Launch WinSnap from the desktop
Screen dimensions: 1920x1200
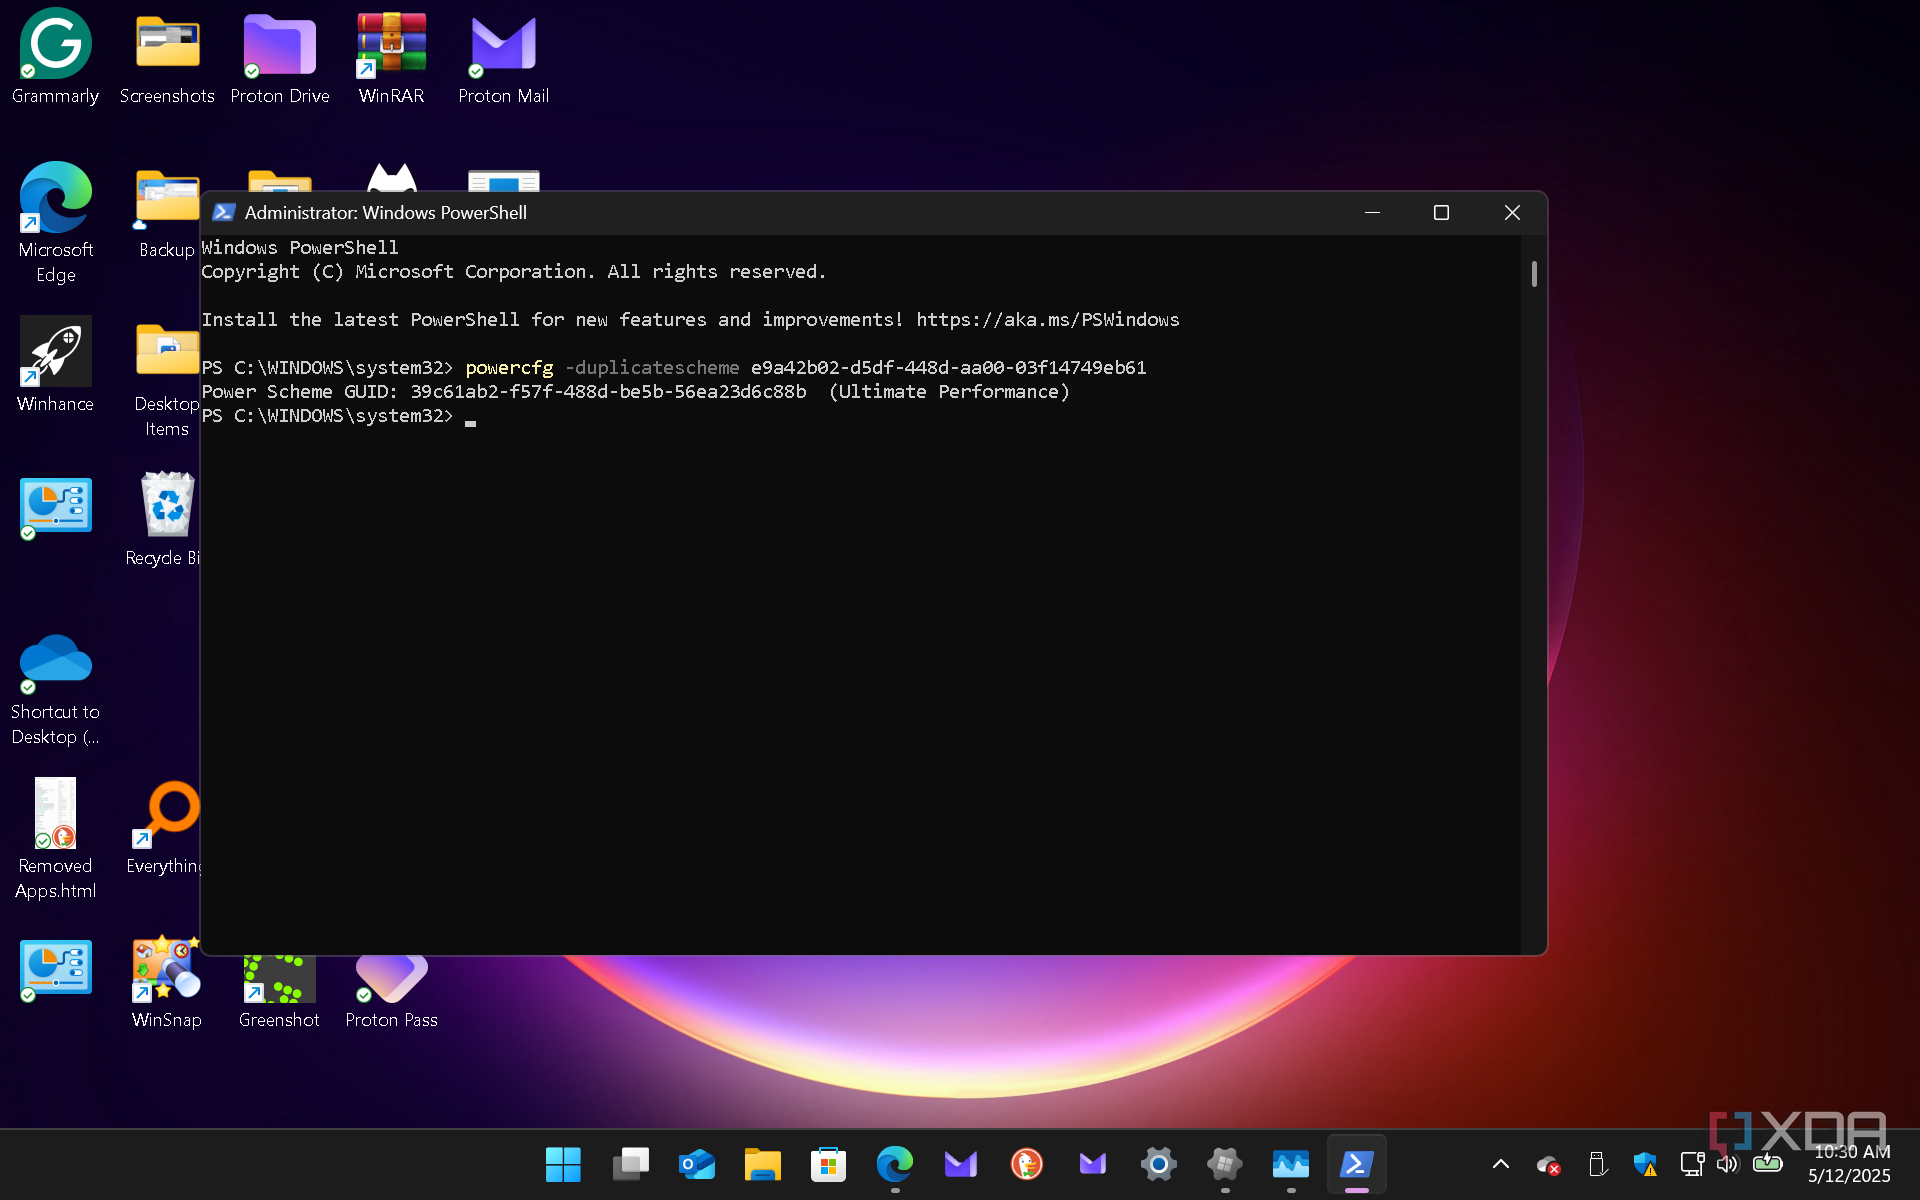[x=166, y=968]
